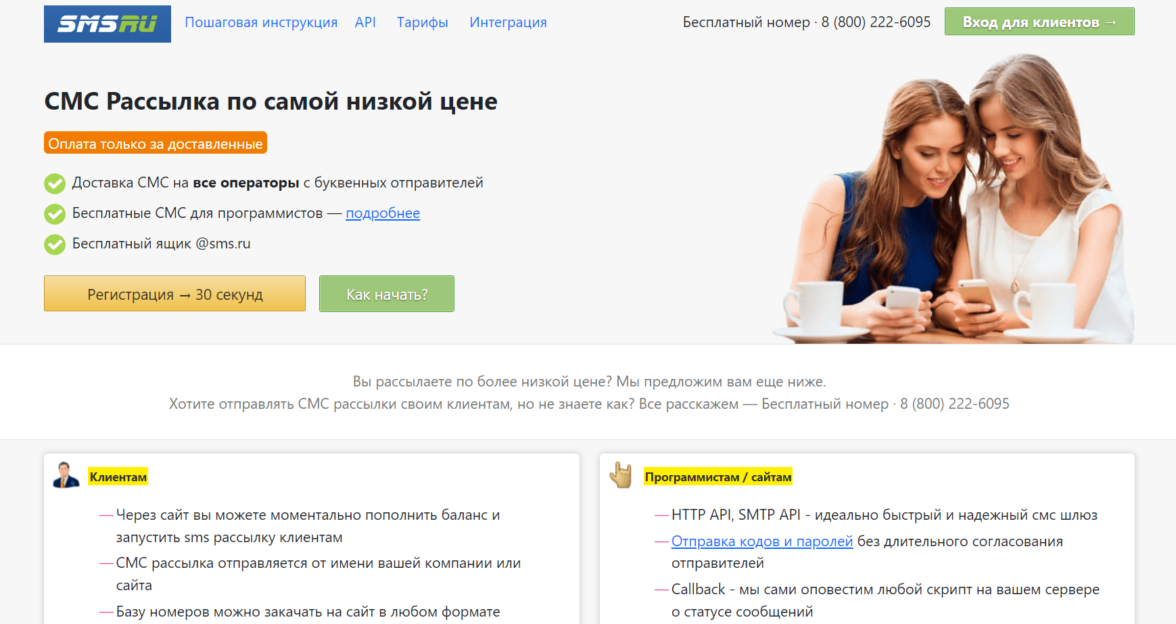Click the СМС рассылка отправляется от имени line
Viewport: 1176px width, 624px height.
pos(318,574)
